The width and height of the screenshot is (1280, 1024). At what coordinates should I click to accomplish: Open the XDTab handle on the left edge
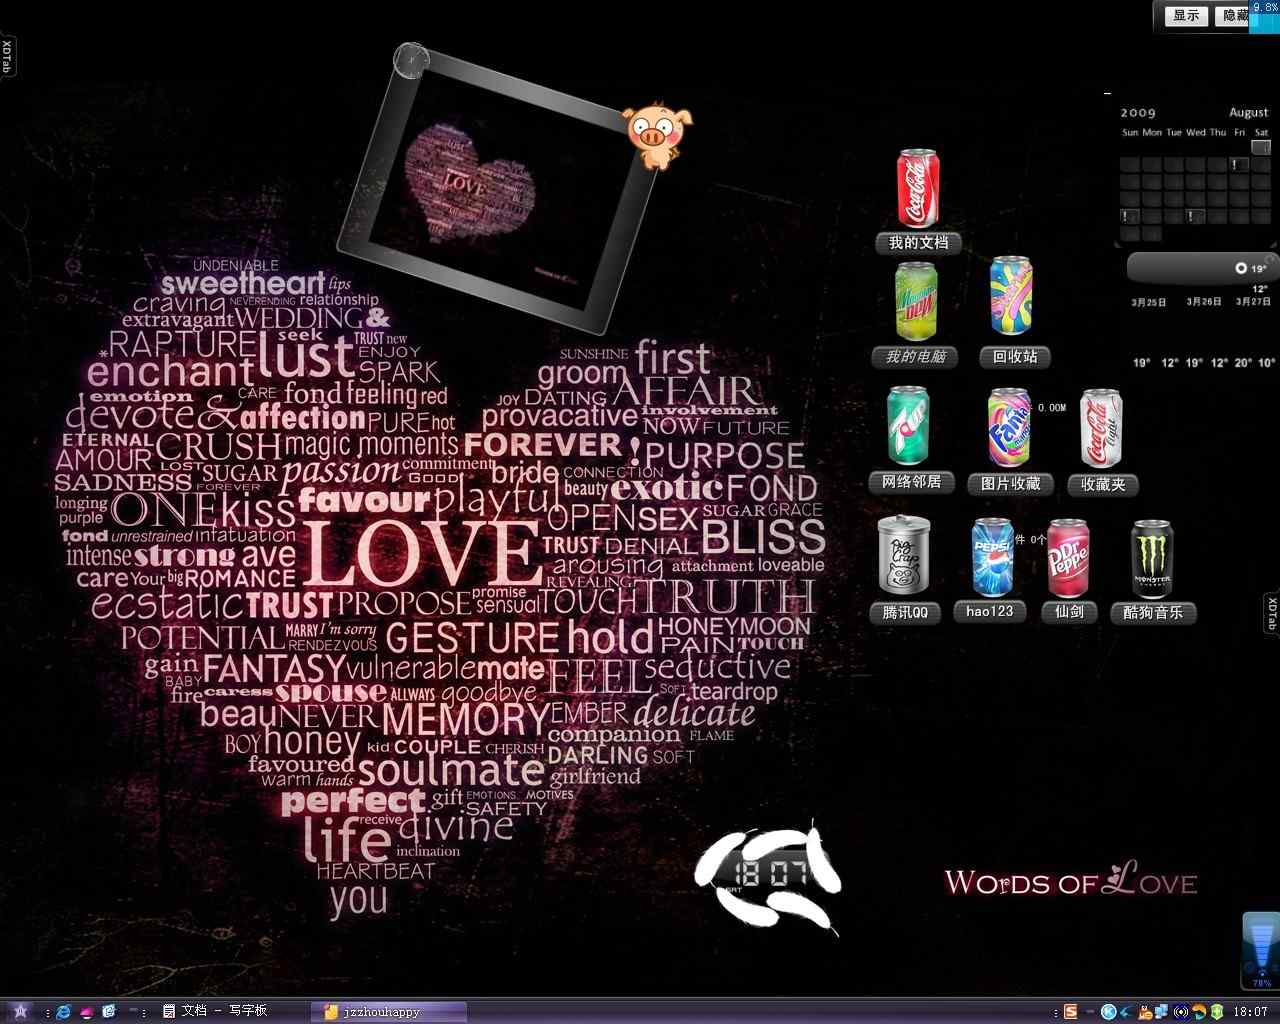pyautogui.click(x=7, y=56)
